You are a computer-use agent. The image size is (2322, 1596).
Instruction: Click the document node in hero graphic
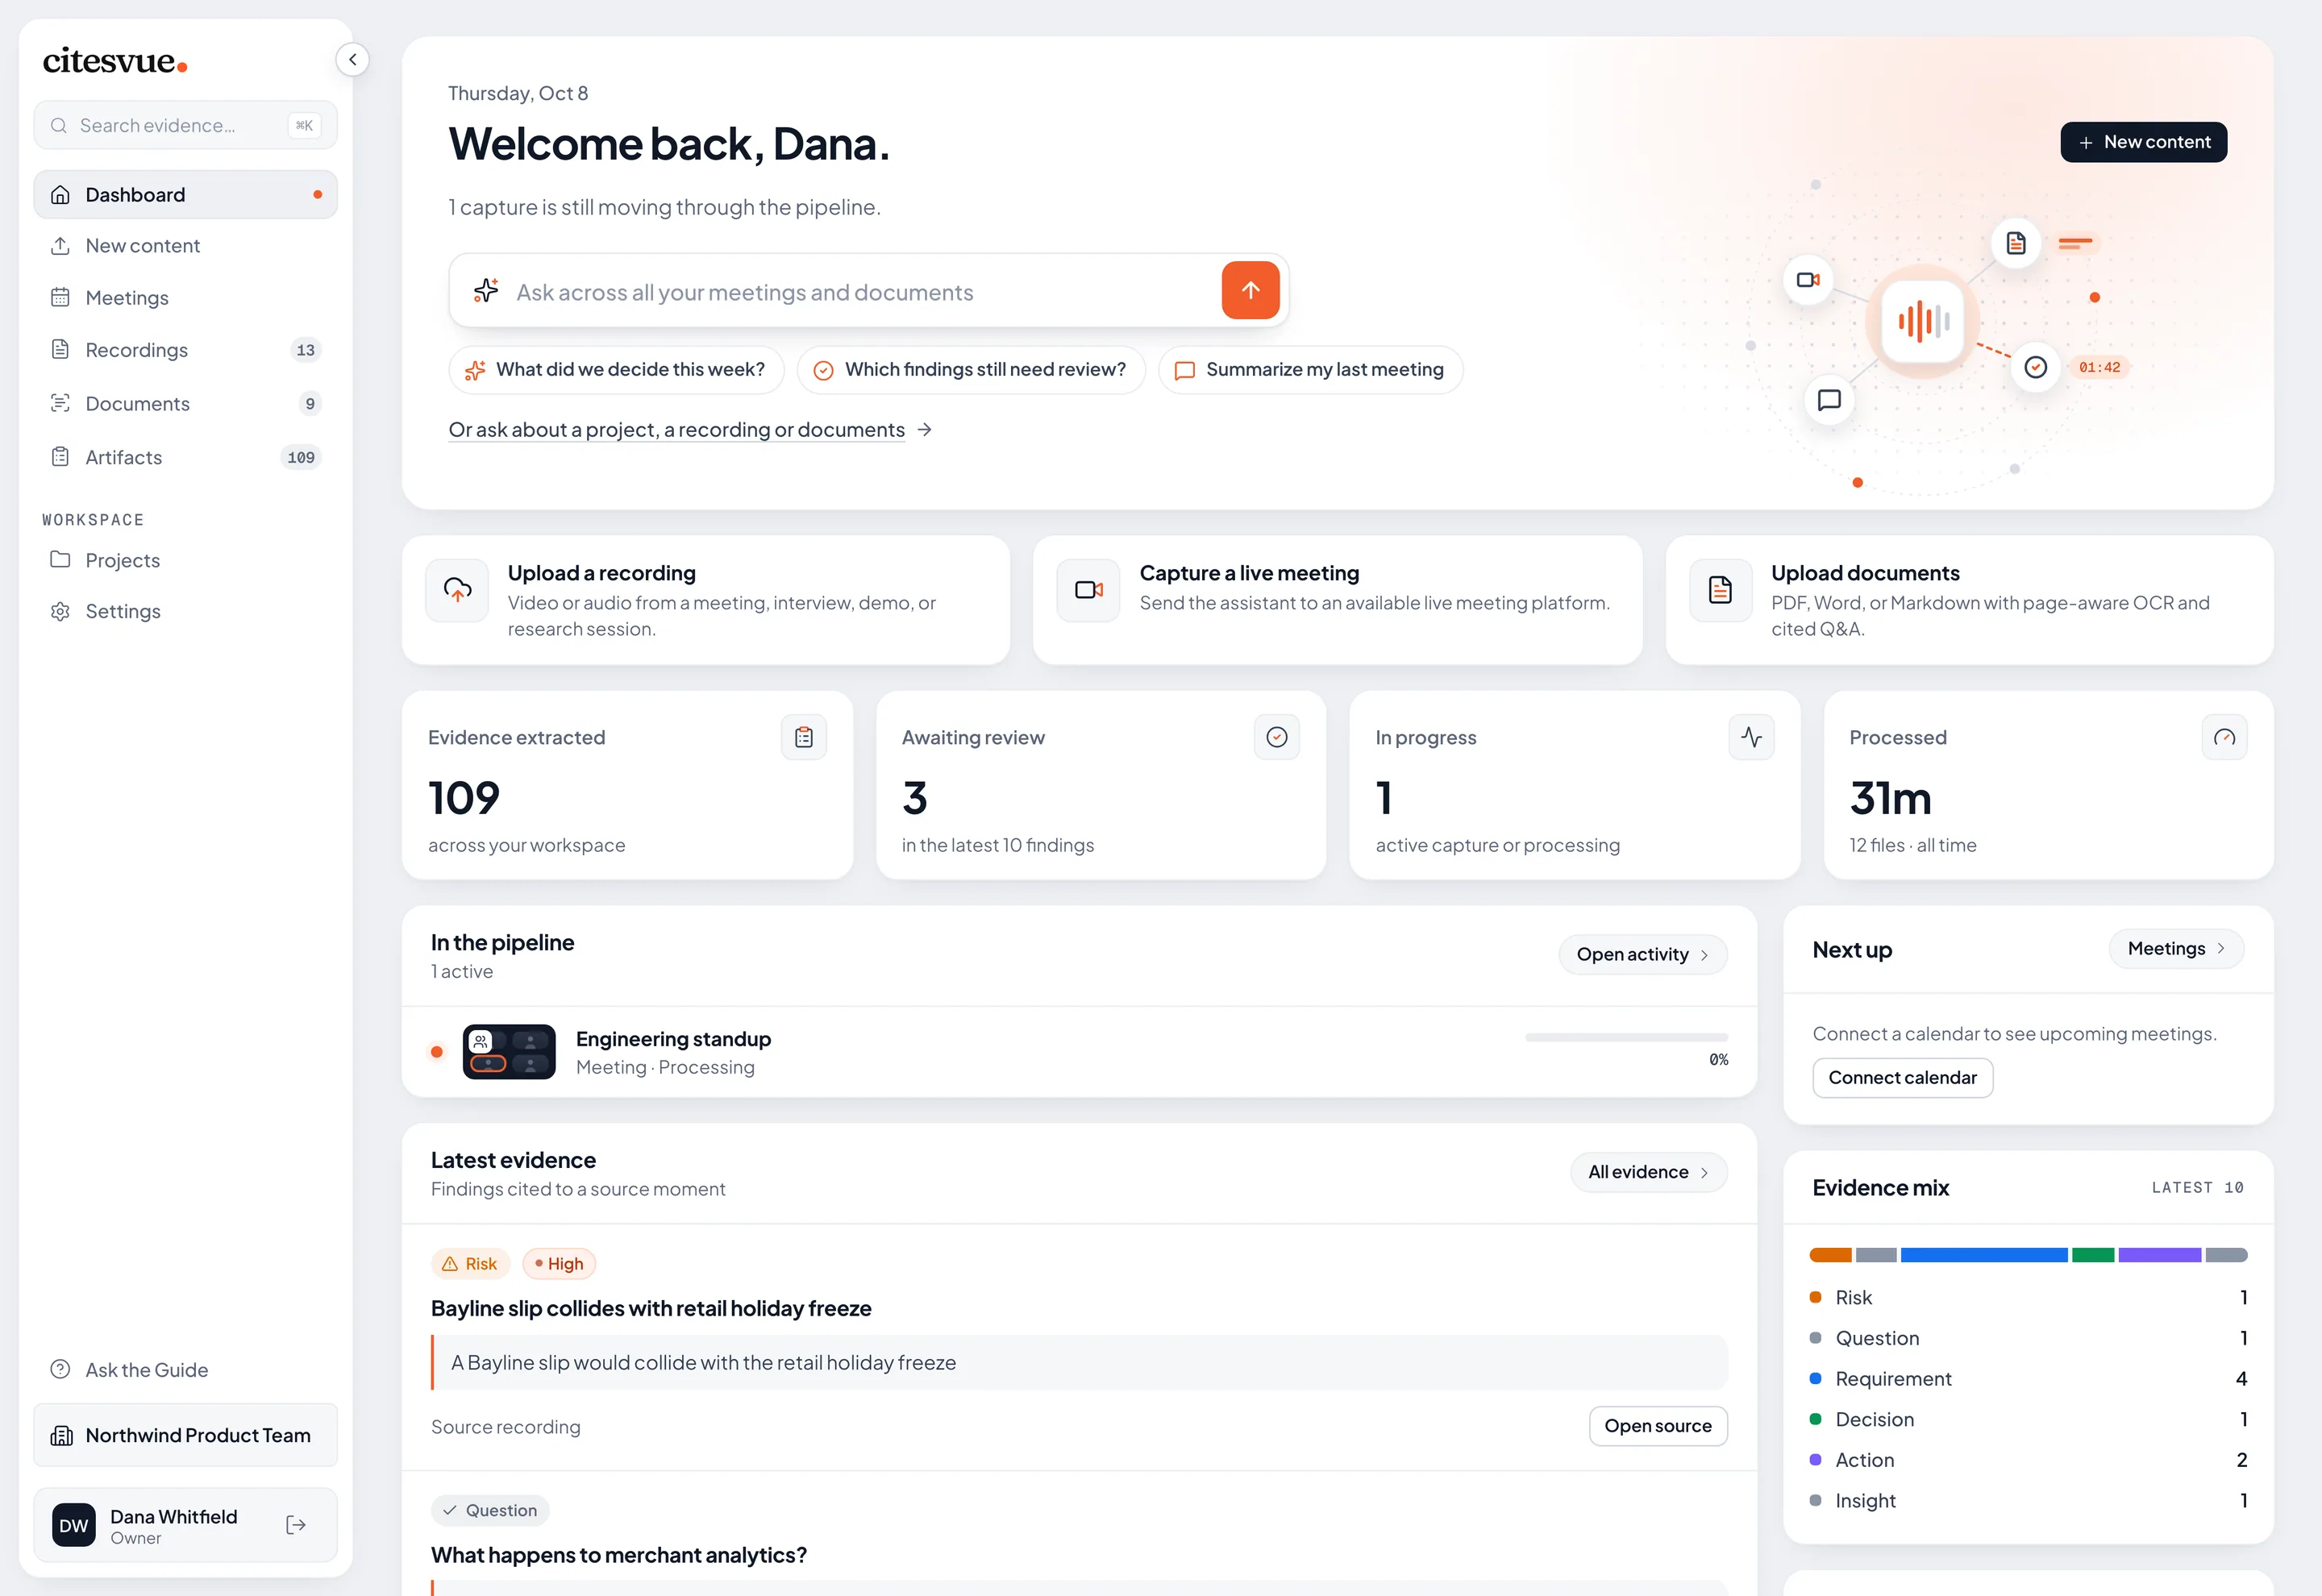click(2016, 243)
